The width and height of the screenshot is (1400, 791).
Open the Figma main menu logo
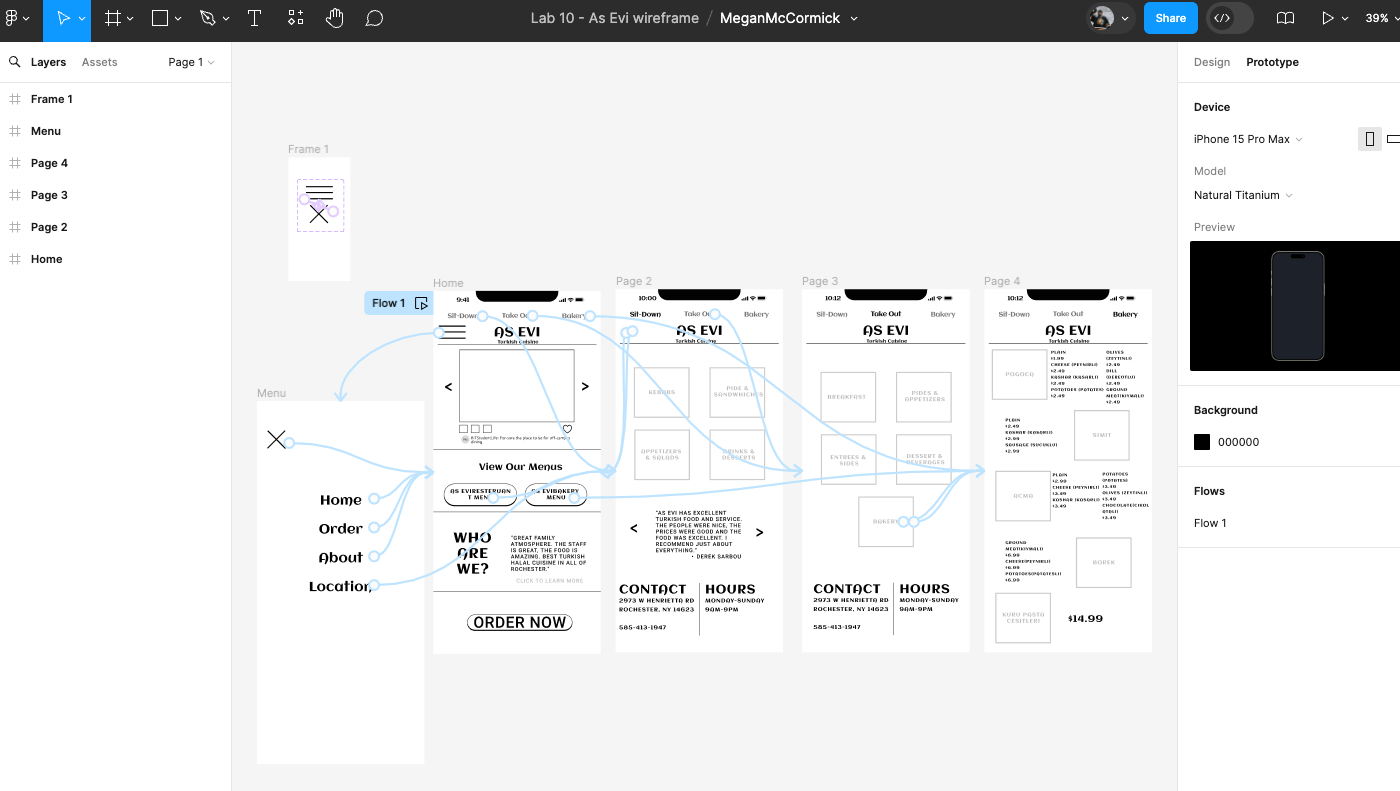12,18
